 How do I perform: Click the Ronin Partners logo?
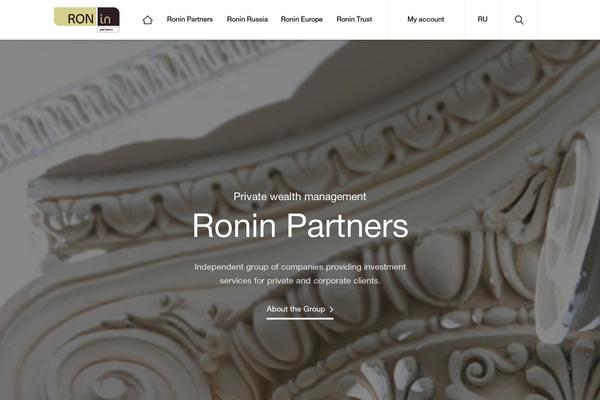tap(87, 20)
